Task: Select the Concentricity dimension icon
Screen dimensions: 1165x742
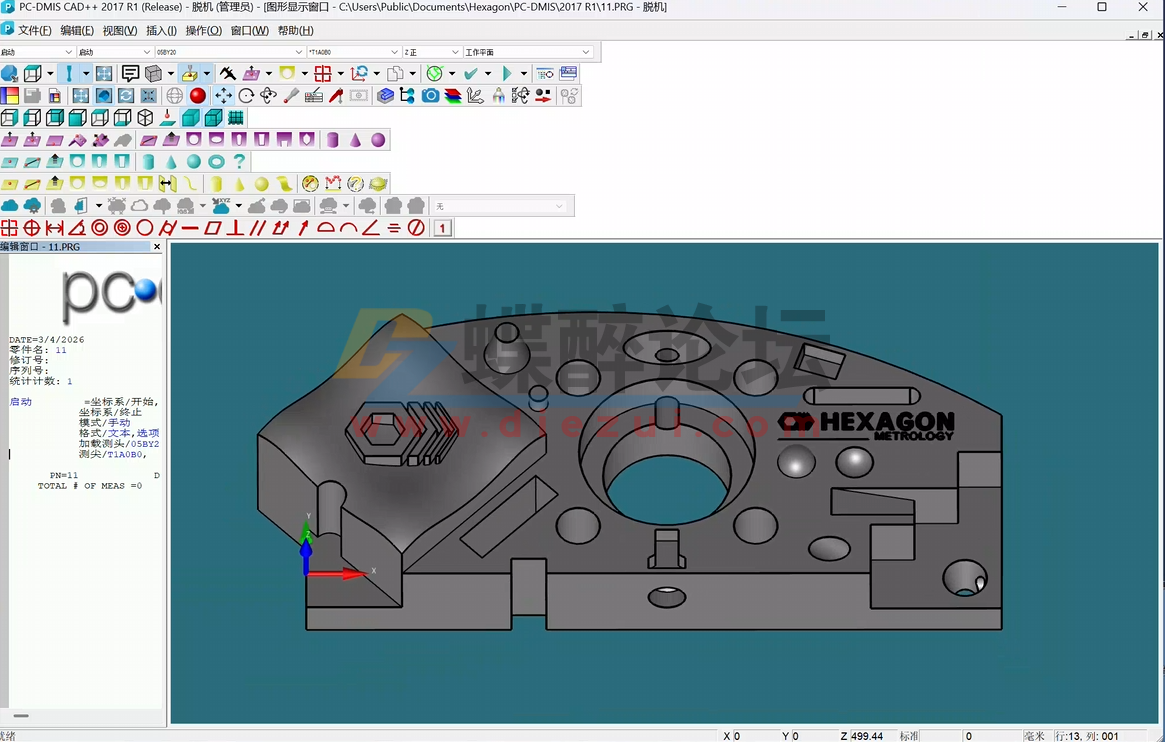Action: [101, 228]
